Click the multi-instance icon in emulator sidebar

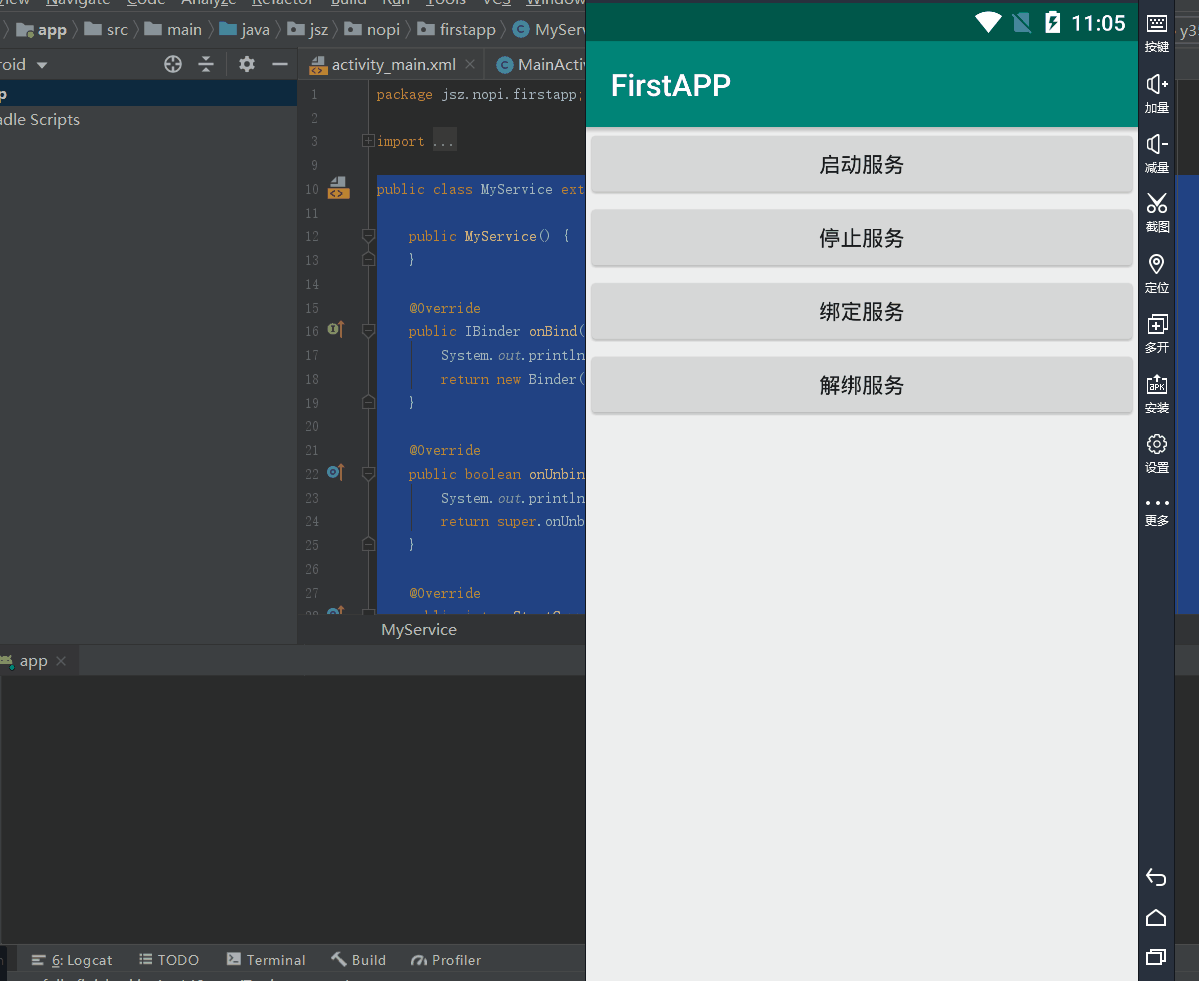coord(1156,325)
